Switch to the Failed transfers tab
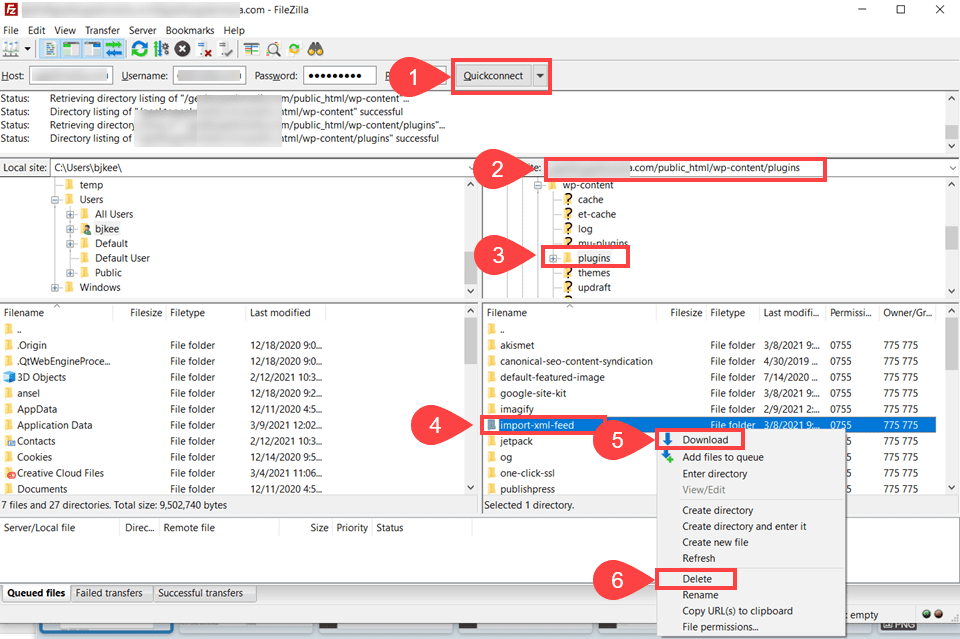Image resolution: width=960 pixels, height=639 pixels. coord(111,592)
